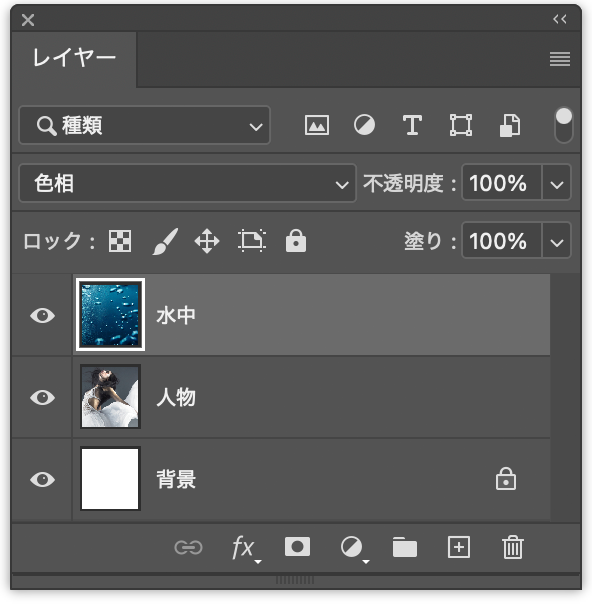Open the 種類 filter type dropdown

tap(144, 125)
